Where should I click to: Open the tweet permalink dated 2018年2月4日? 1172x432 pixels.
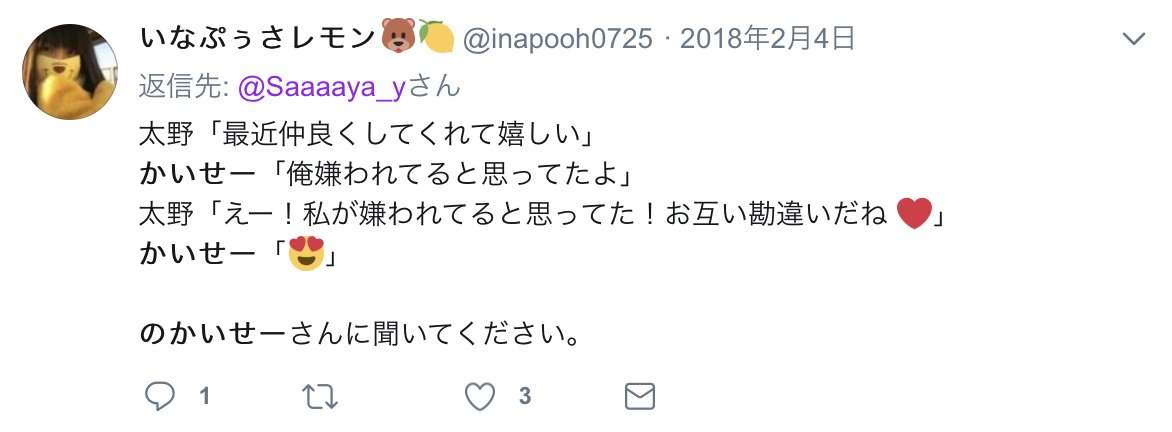pos(767,38)
